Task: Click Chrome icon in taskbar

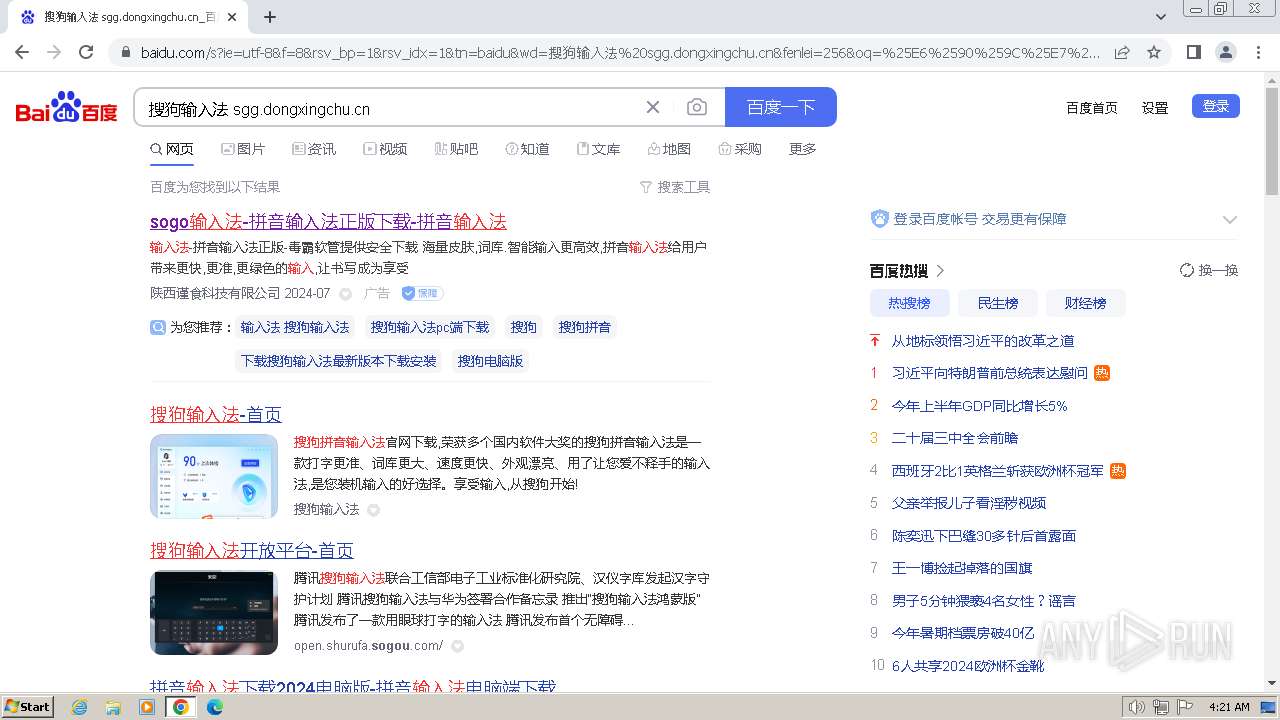Action: [x=181, y=707]
